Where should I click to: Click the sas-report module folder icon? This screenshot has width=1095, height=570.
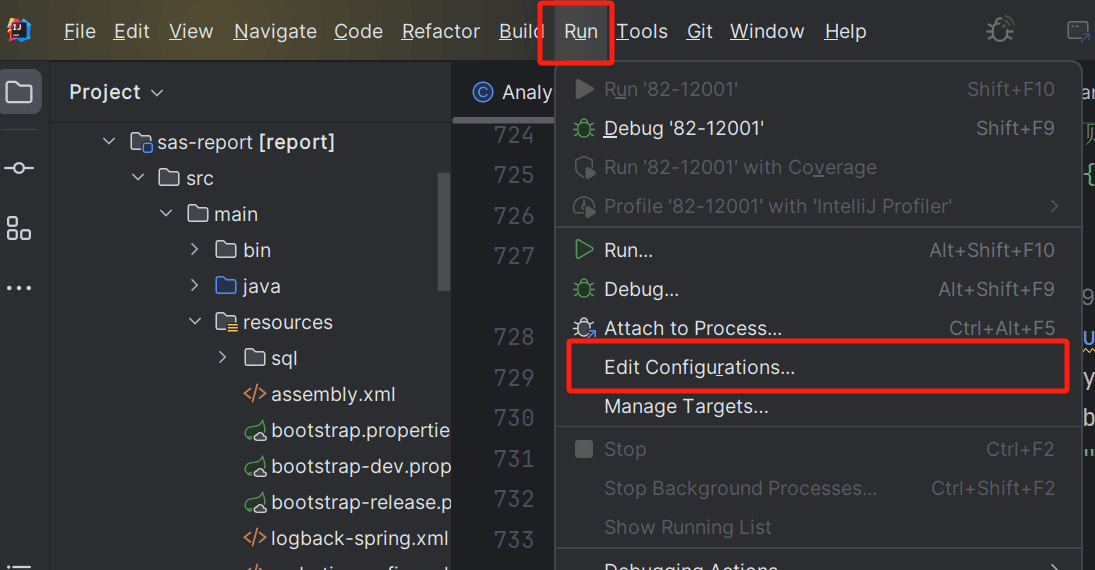(x=141, y=142)
